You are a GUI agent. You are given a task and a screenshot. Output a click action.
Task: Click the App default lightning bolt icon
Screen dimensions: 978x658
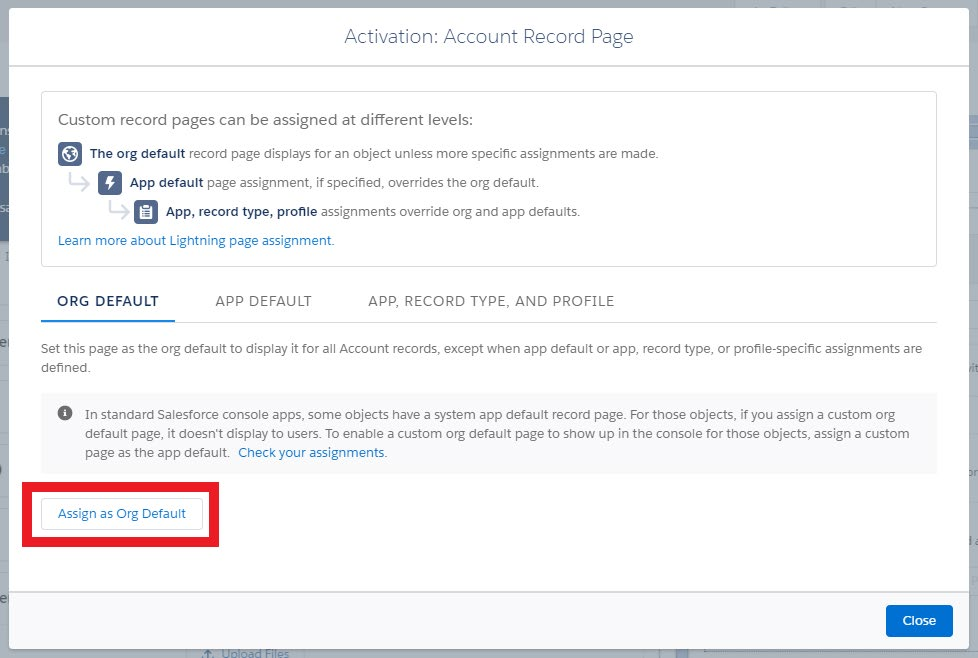pyautogui.click(x=110, y=183)
